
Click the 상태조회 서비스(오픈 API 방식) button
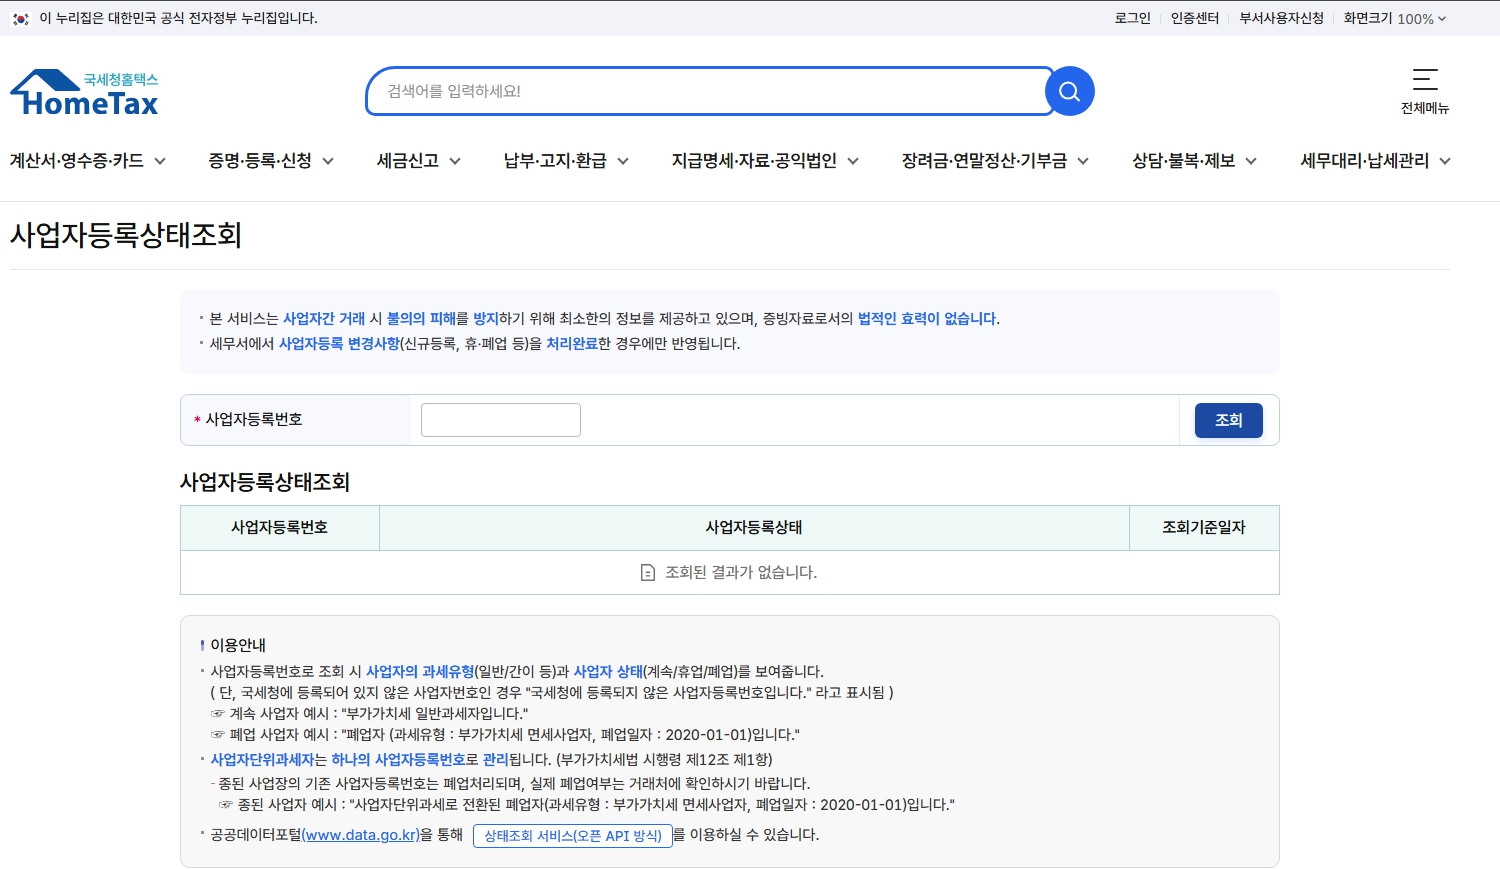572,836
